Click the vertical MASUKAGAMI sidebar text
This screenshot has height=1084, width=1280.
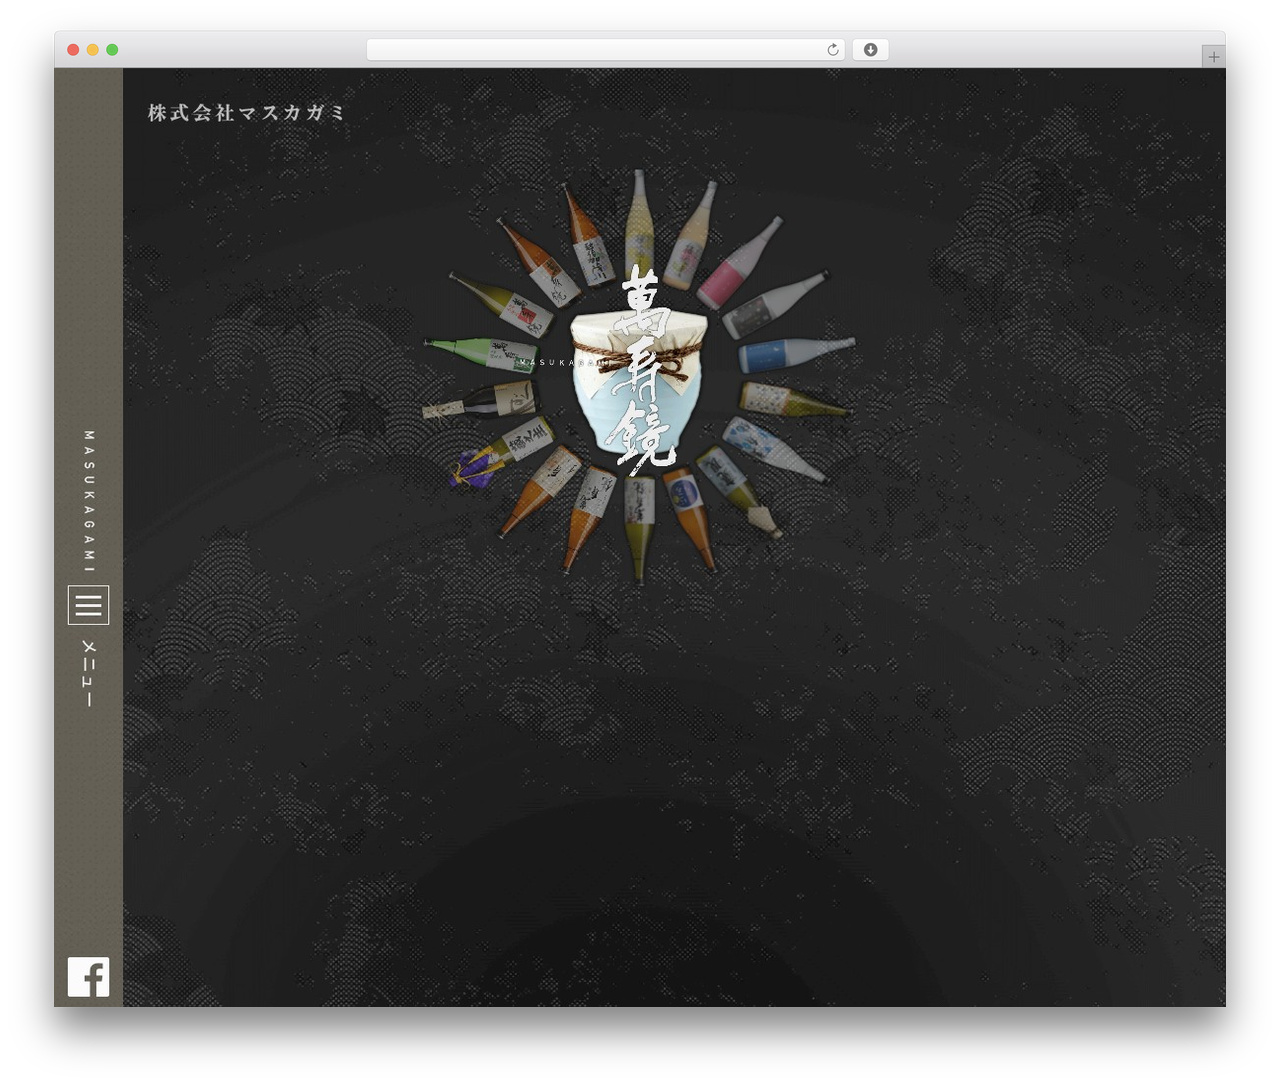click(x=88, y=501)
